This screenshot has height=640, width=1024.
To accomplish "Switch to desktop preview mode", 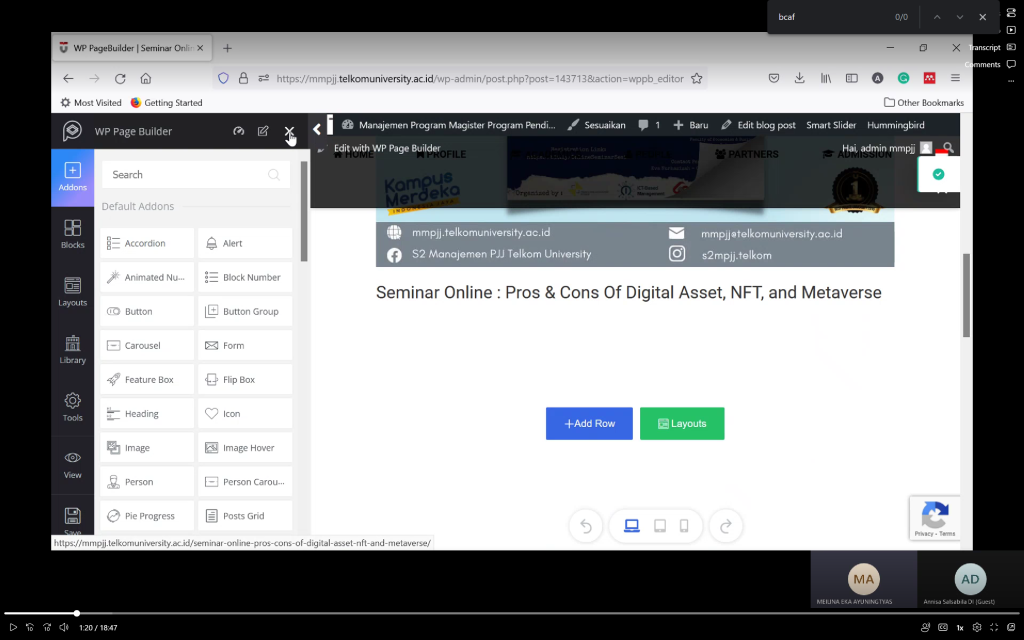I will [x=632, y=526].
